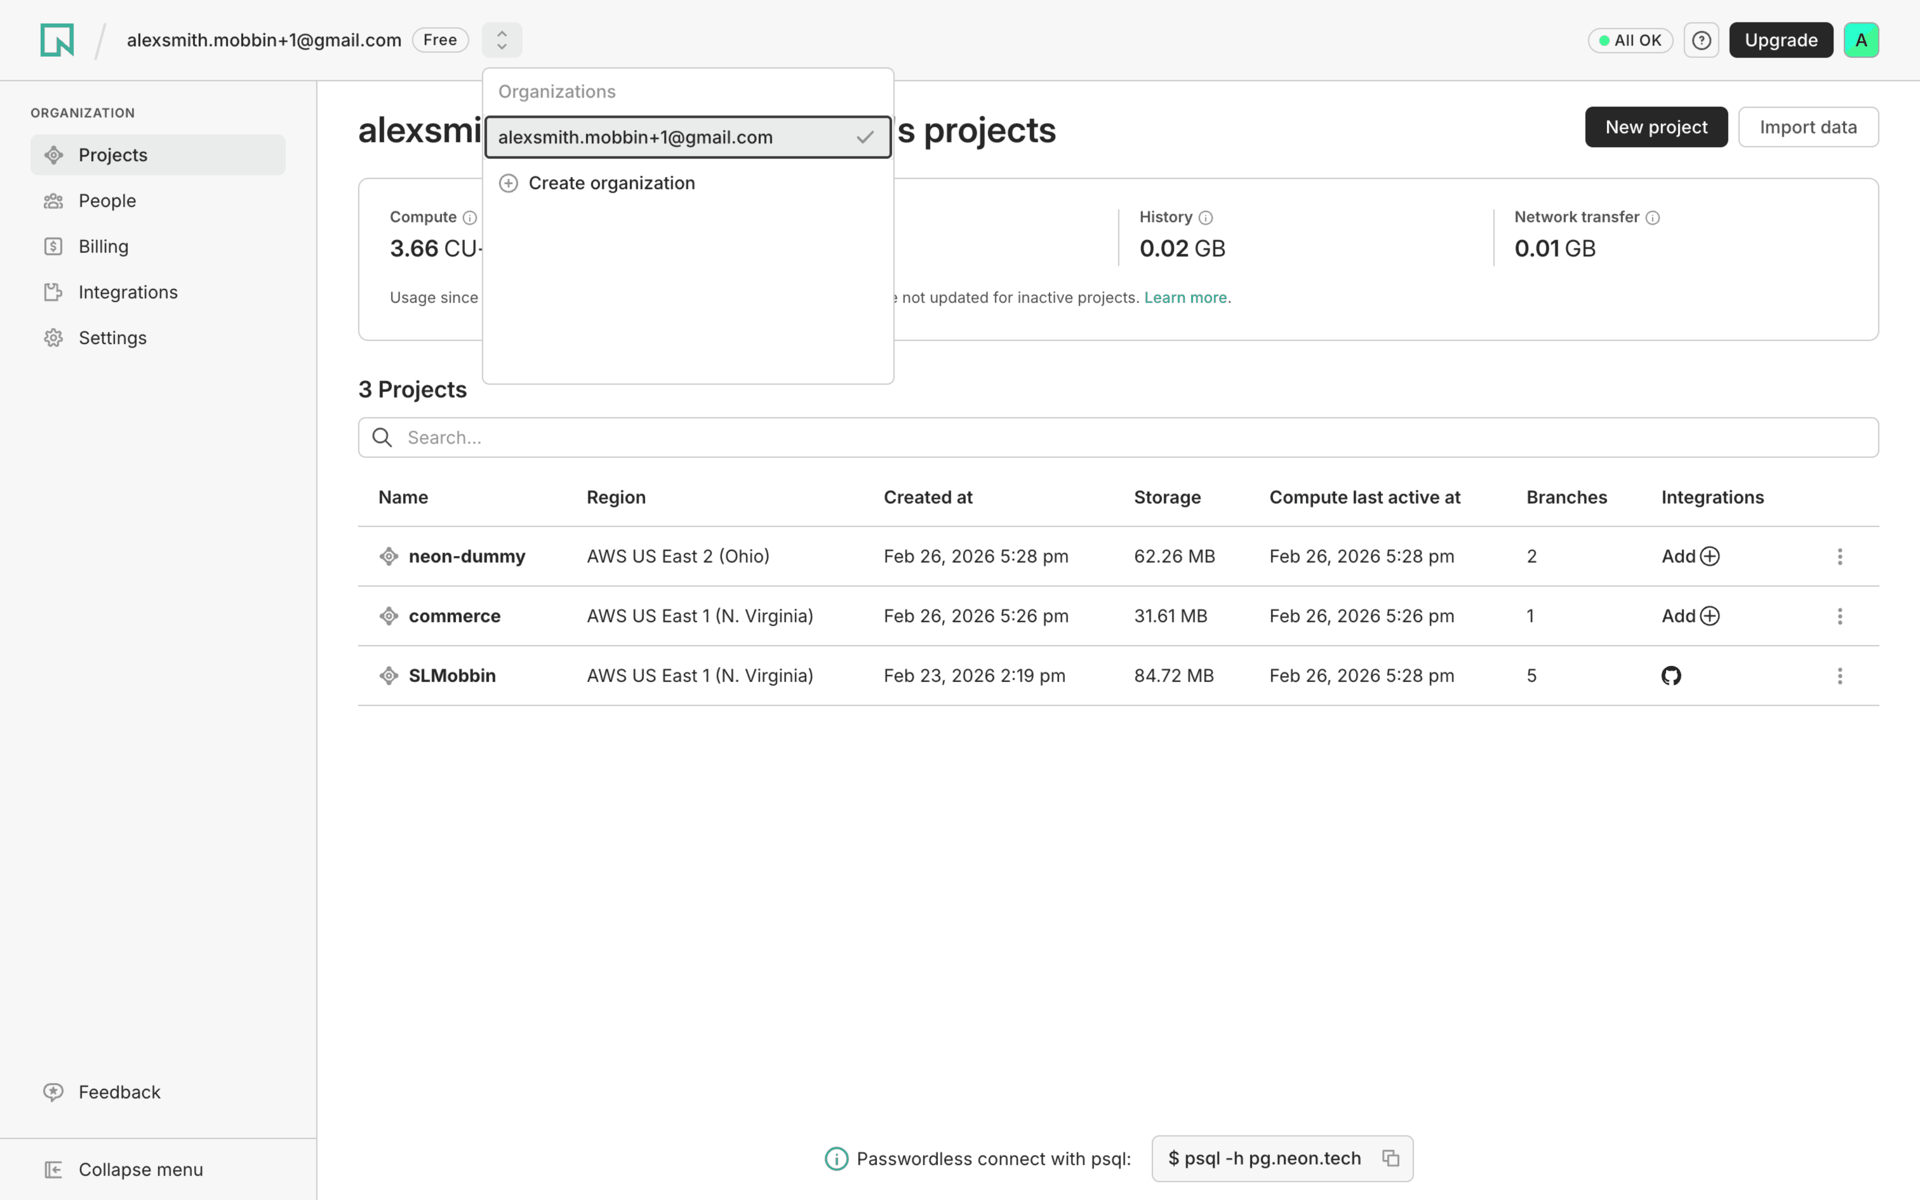This screenshot has width=1920, height=1200.
Task: Click the account email in header
Action: pyautogui.click(x=264, y=40)
